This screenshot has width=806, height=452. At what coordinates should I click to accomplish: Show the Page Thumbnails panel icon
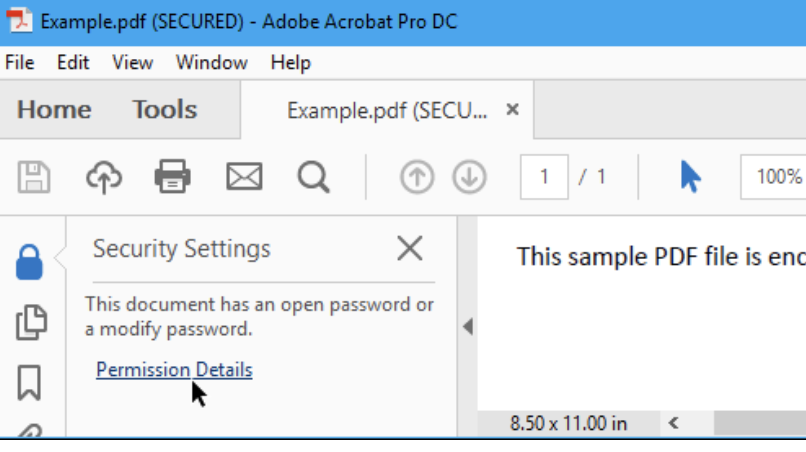coord(31,322)
